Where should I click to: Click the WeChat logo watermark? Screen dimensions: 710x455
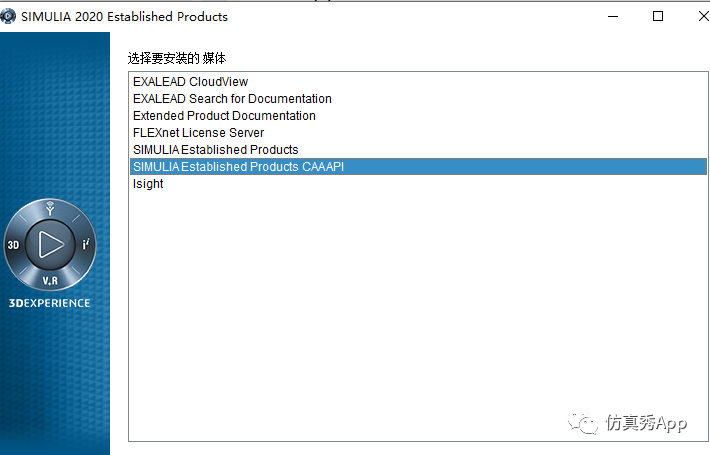coord(583,422)
